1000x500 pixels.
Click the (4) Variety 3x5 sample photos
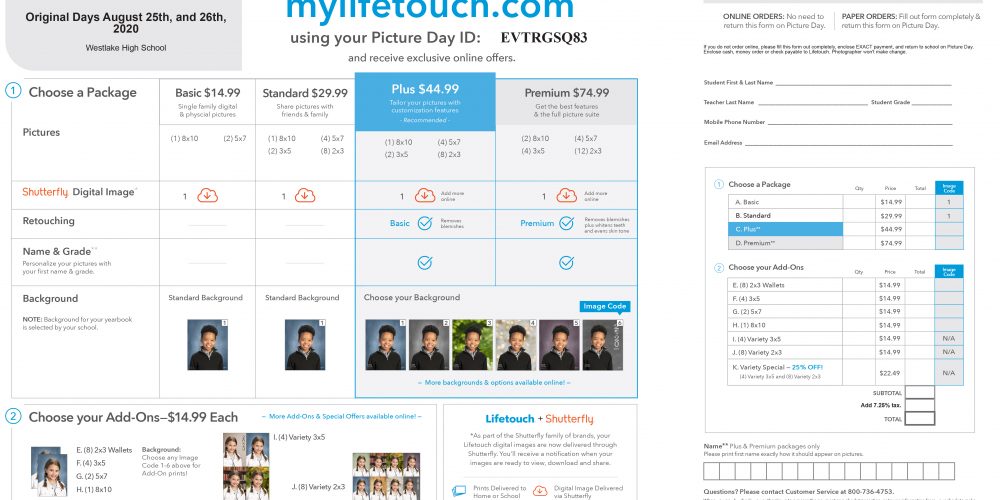pyautogui.click(x=246, y=466)
